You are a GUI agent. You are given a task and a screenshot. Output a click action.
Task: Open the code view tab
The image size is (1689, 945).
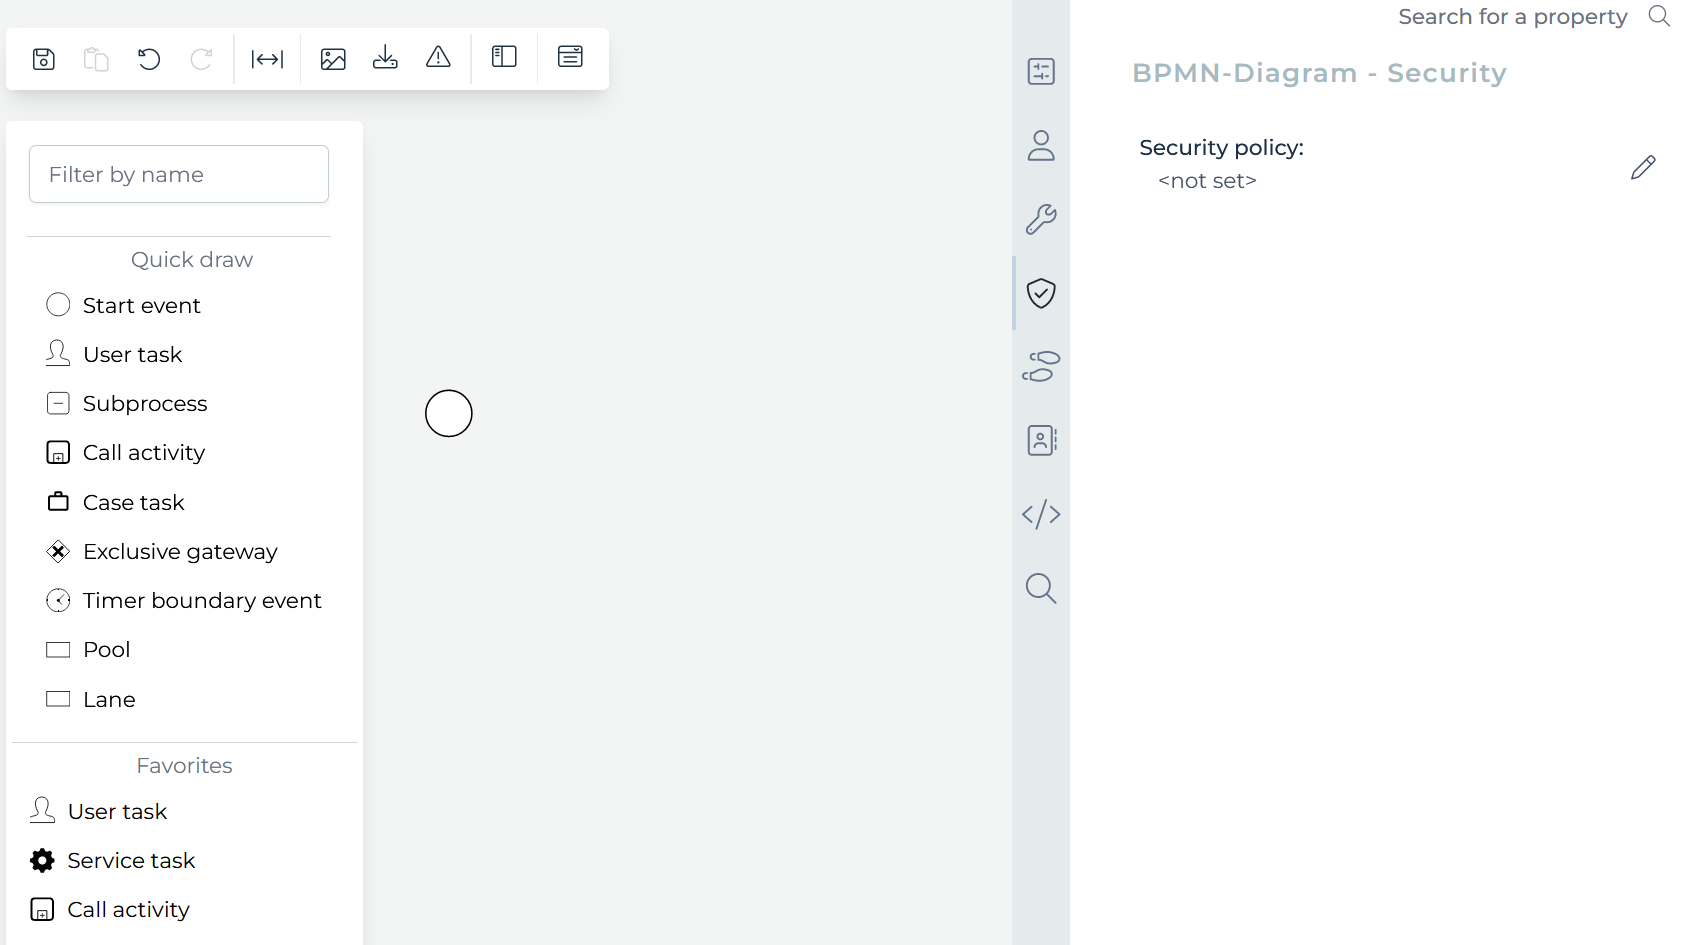(x=1041, y=514)
